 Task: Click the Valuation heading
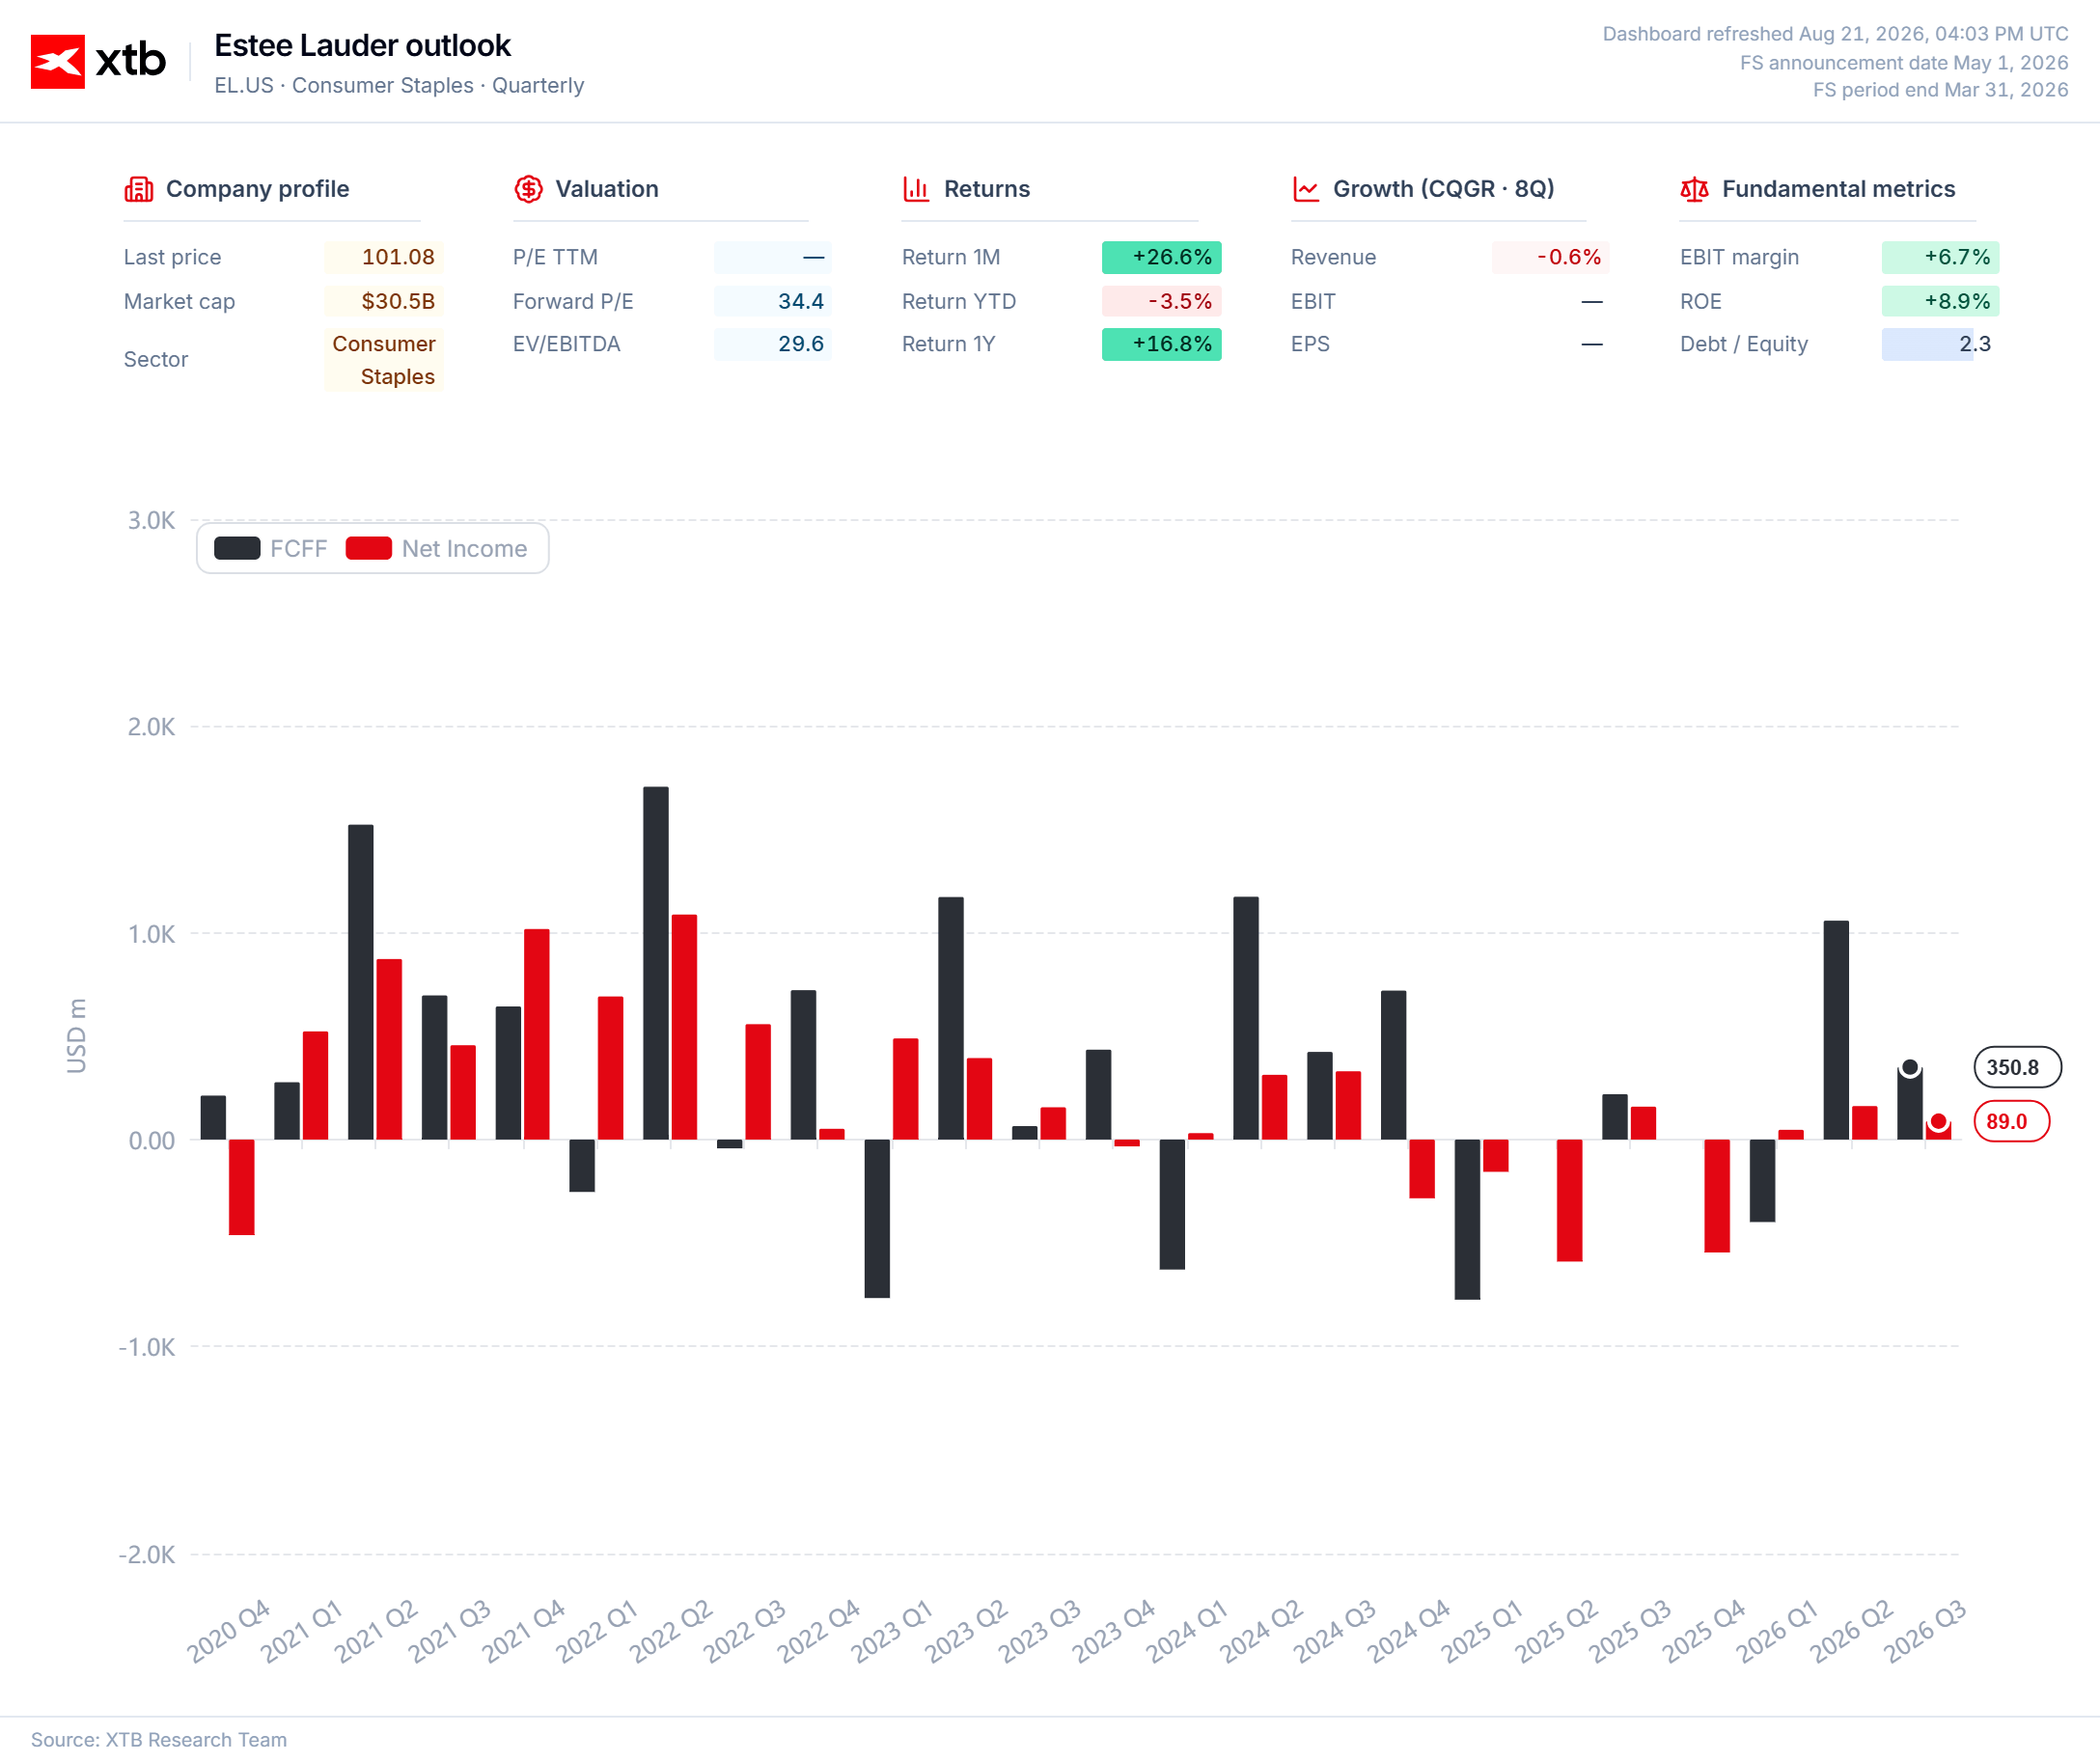tap(607, 189)
